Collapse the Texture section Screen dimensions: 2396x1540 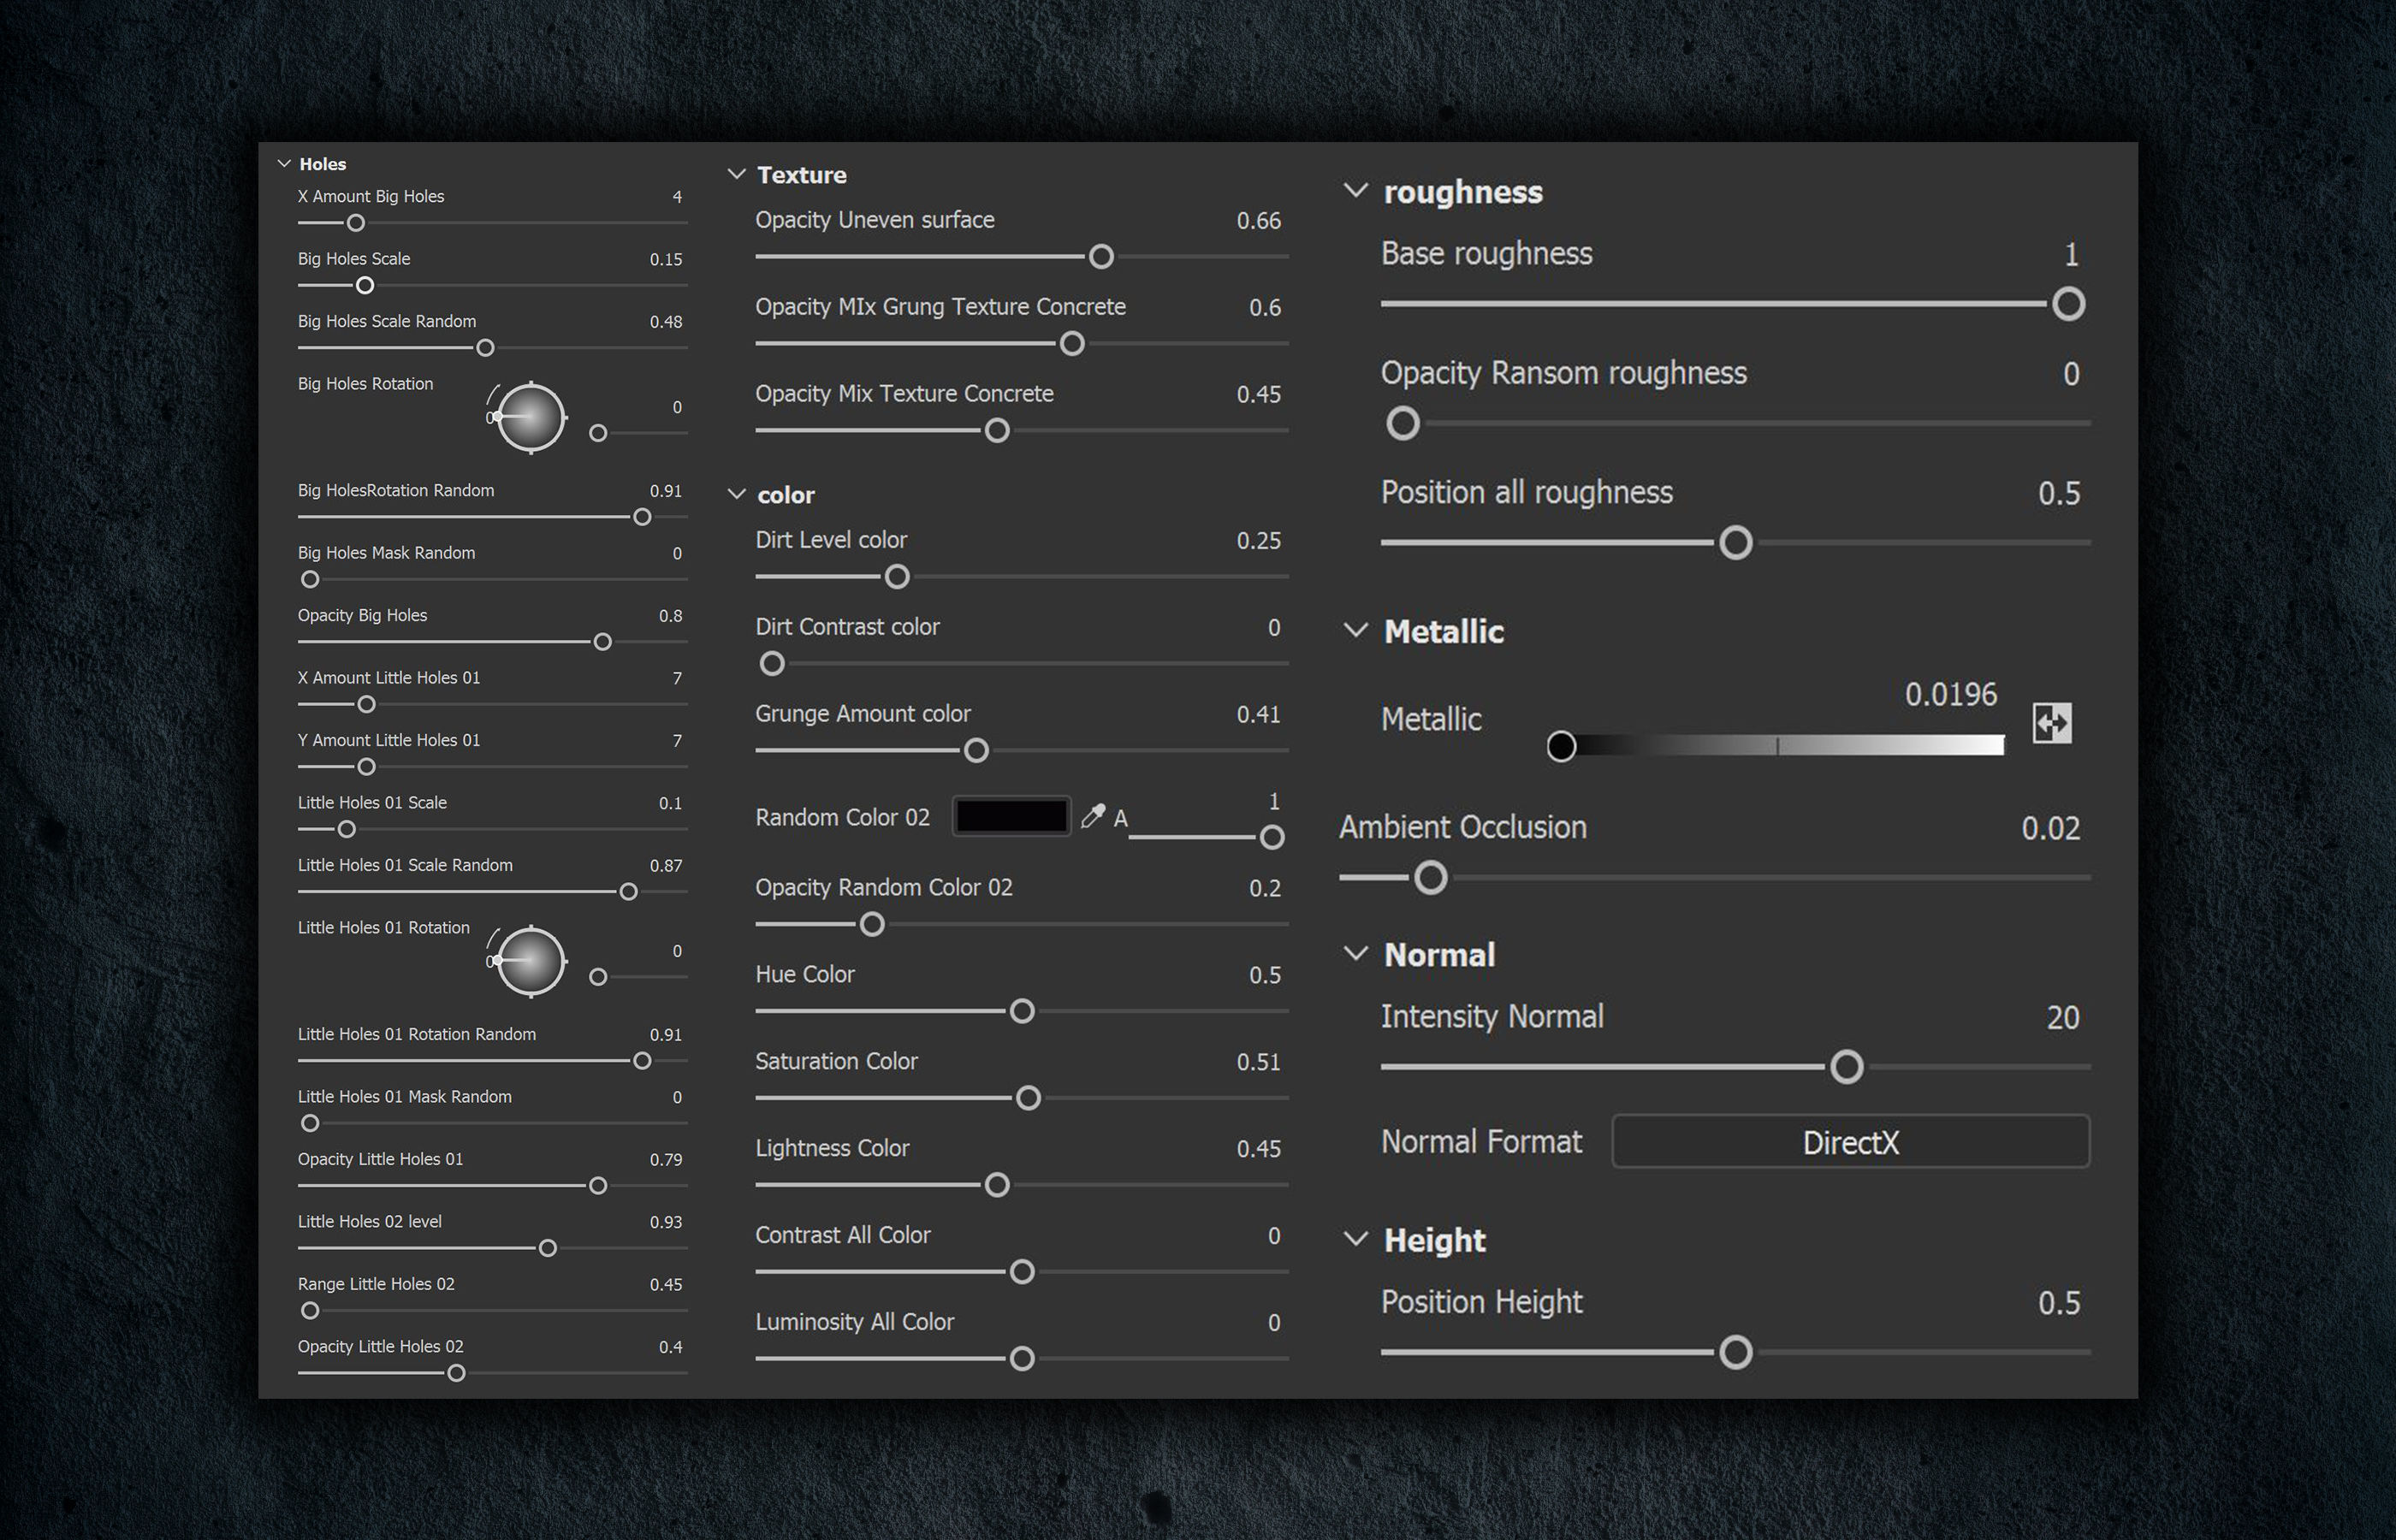[x=737, y=174]
